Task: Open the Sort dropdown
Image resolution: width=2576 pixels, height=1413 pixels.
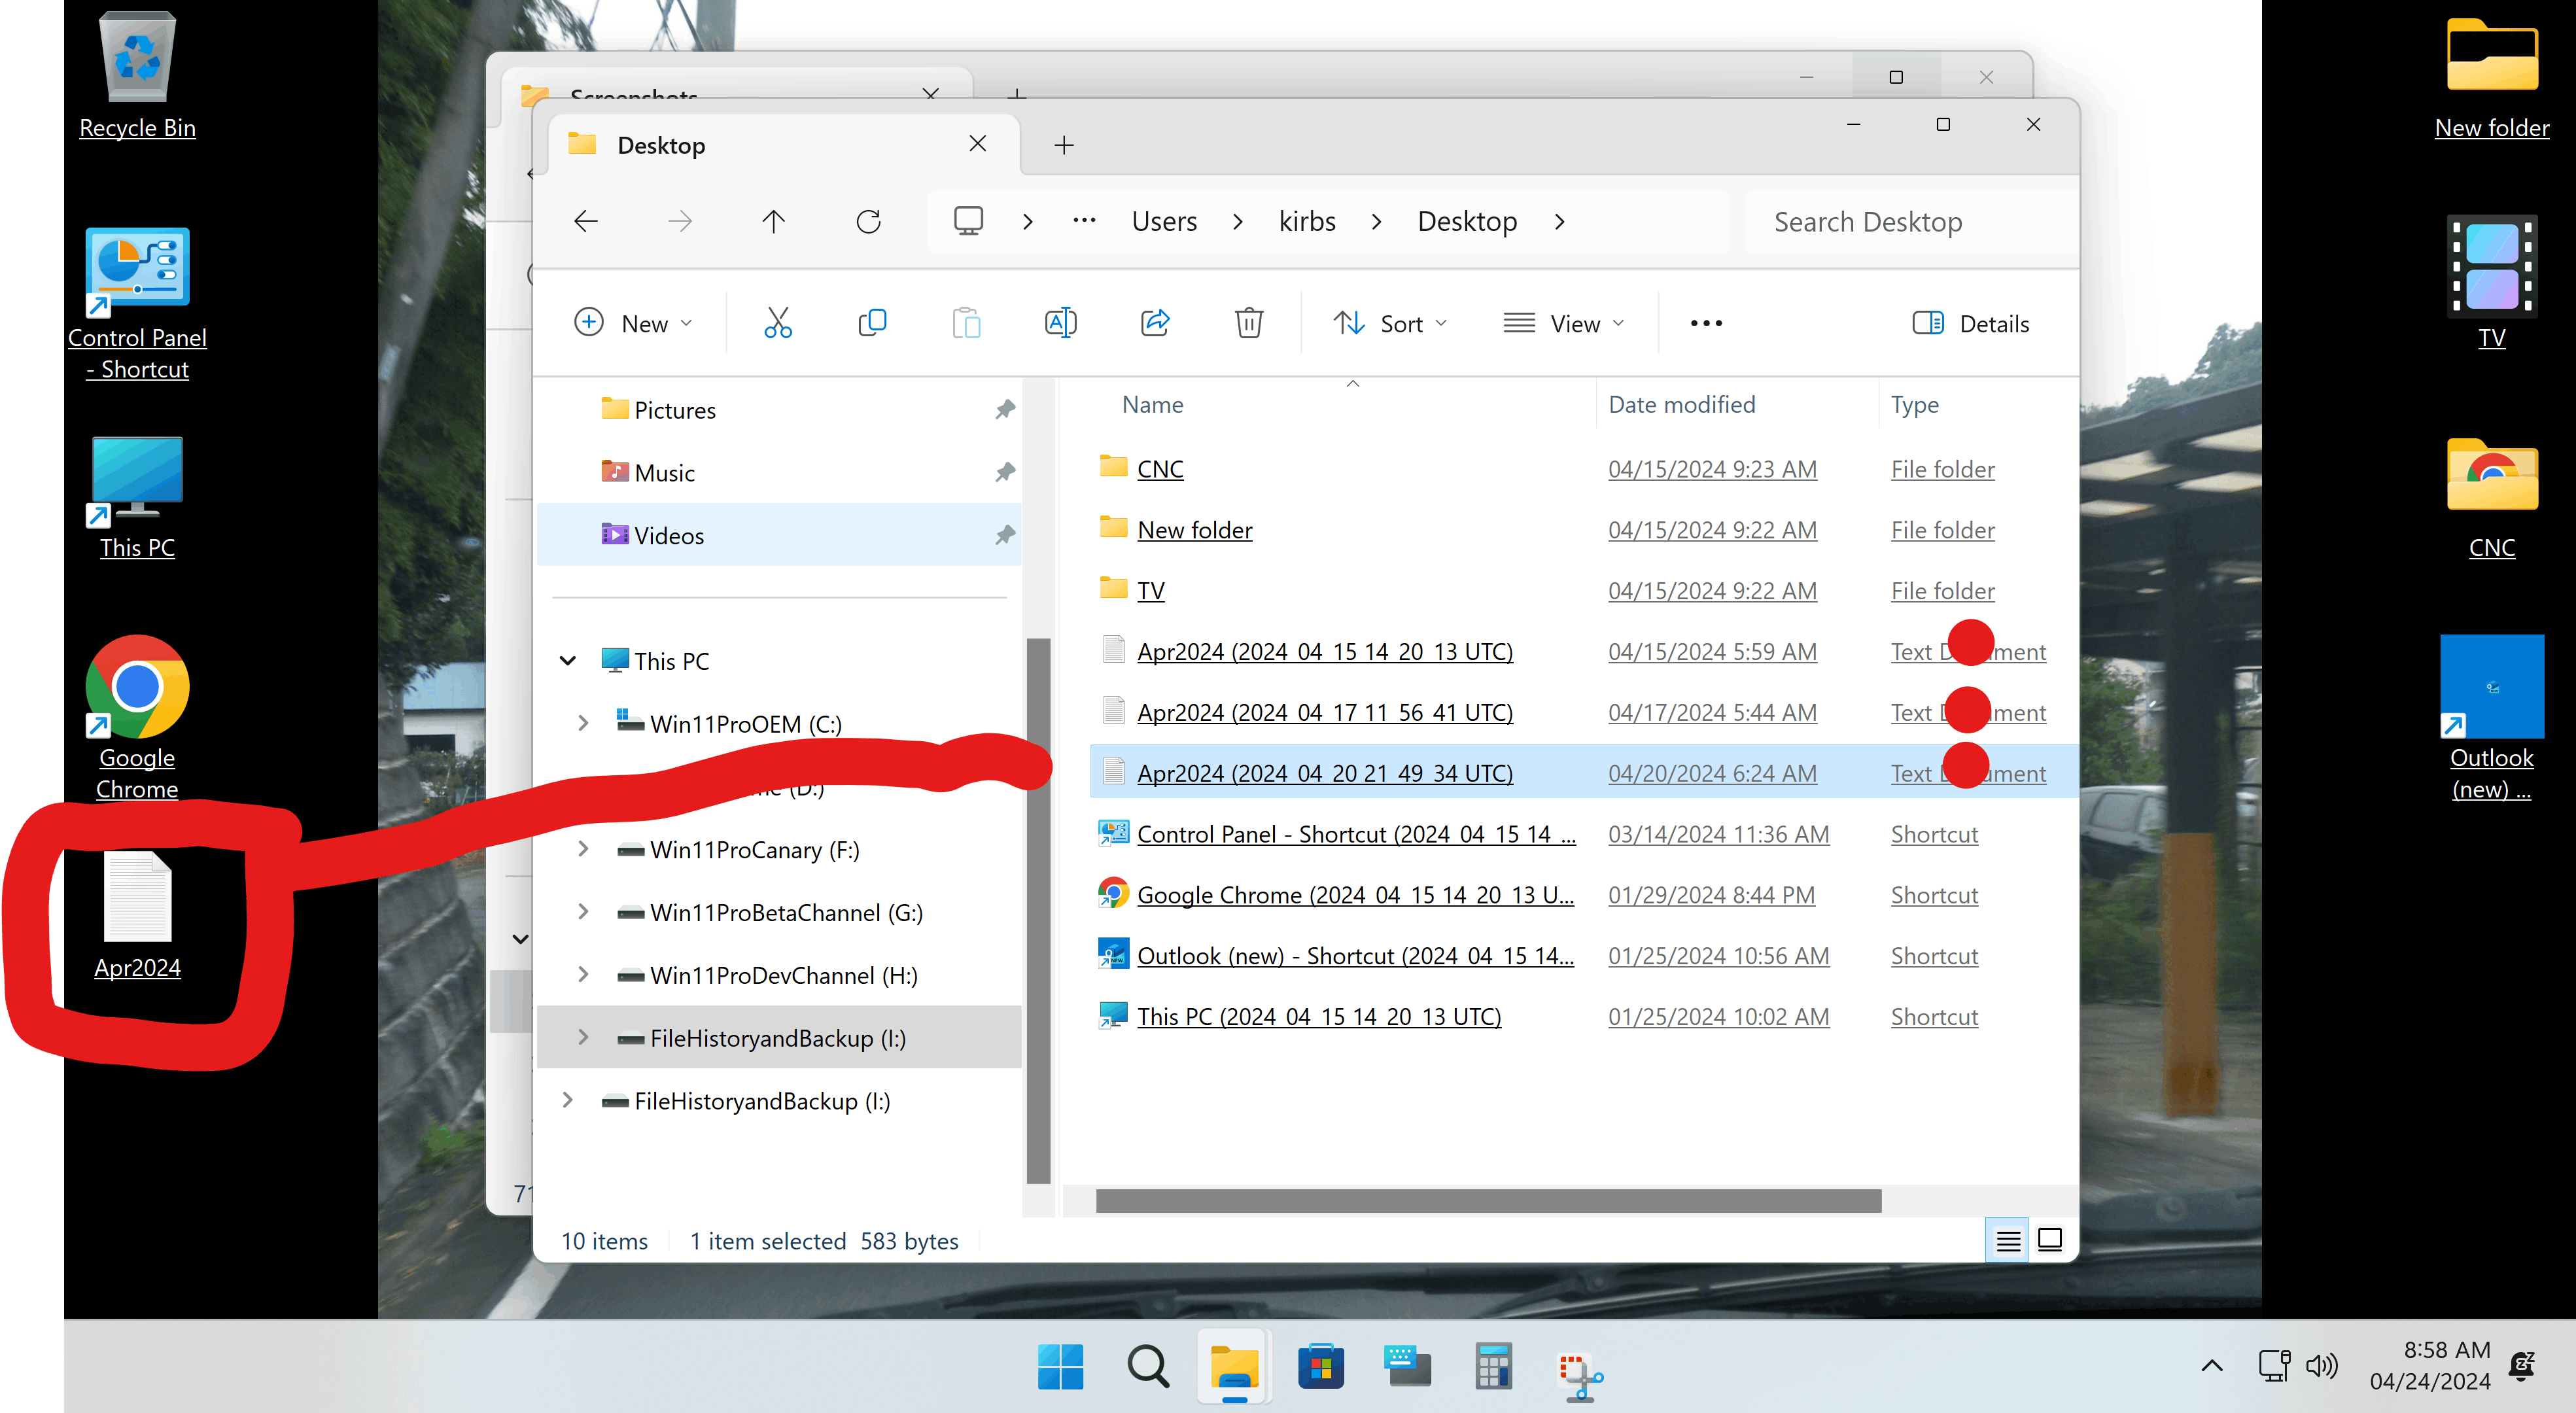Action: tap(1390, 323)
